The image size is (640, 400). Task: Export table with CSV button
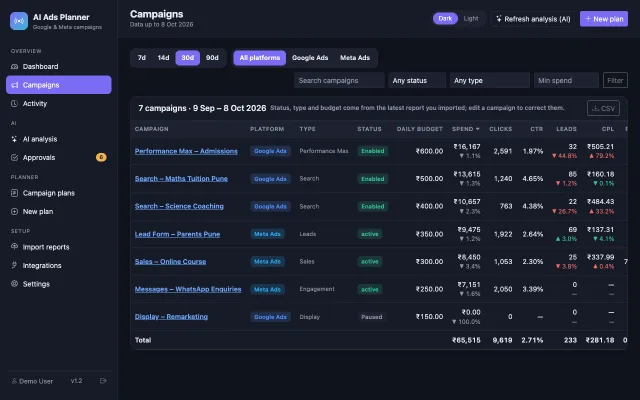(x=603, y=108)
